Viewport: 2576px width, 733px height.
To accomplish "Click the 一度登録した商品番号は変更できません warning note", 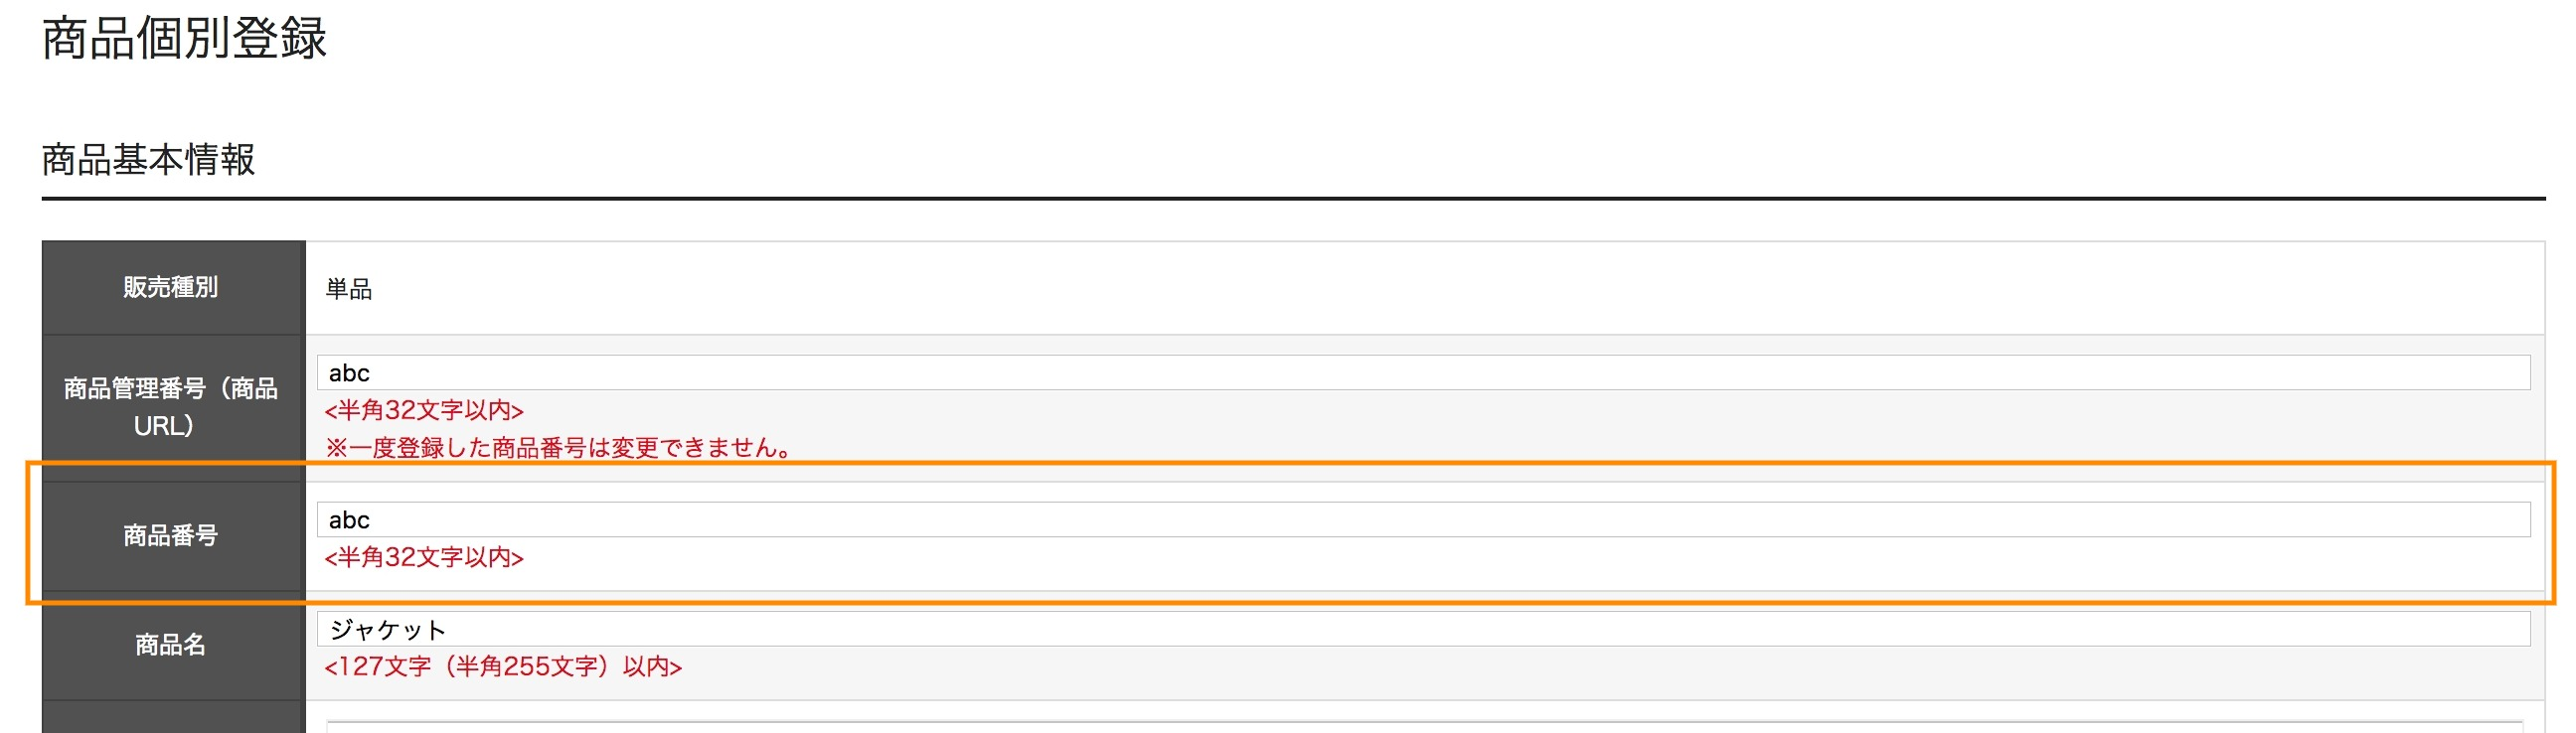I will point(560,447).
